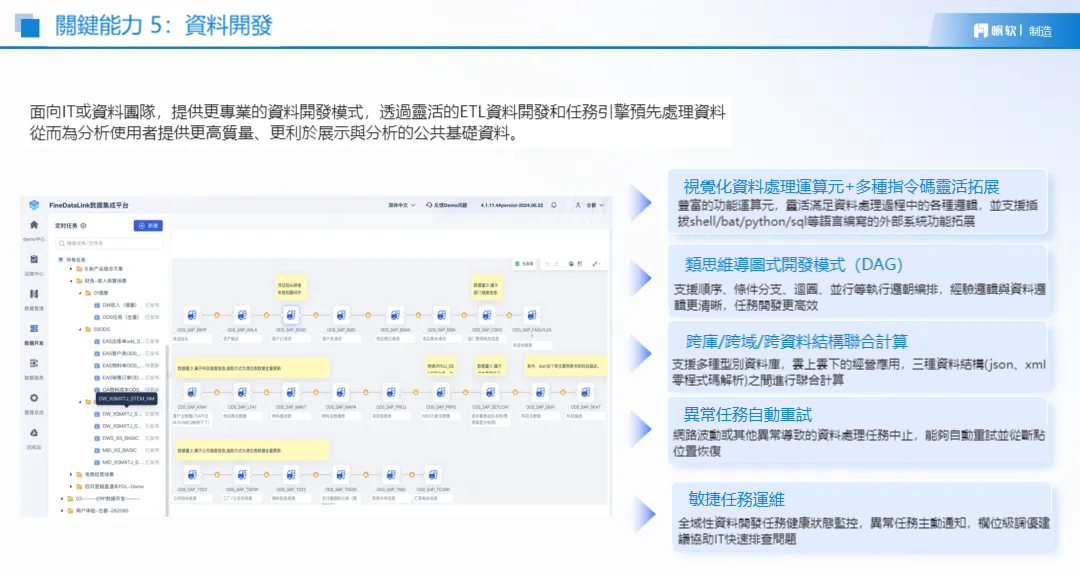Click the FineDataLink logo icon
The image size is (1080, 576).
pyautogui.click(x=34, y=205)
